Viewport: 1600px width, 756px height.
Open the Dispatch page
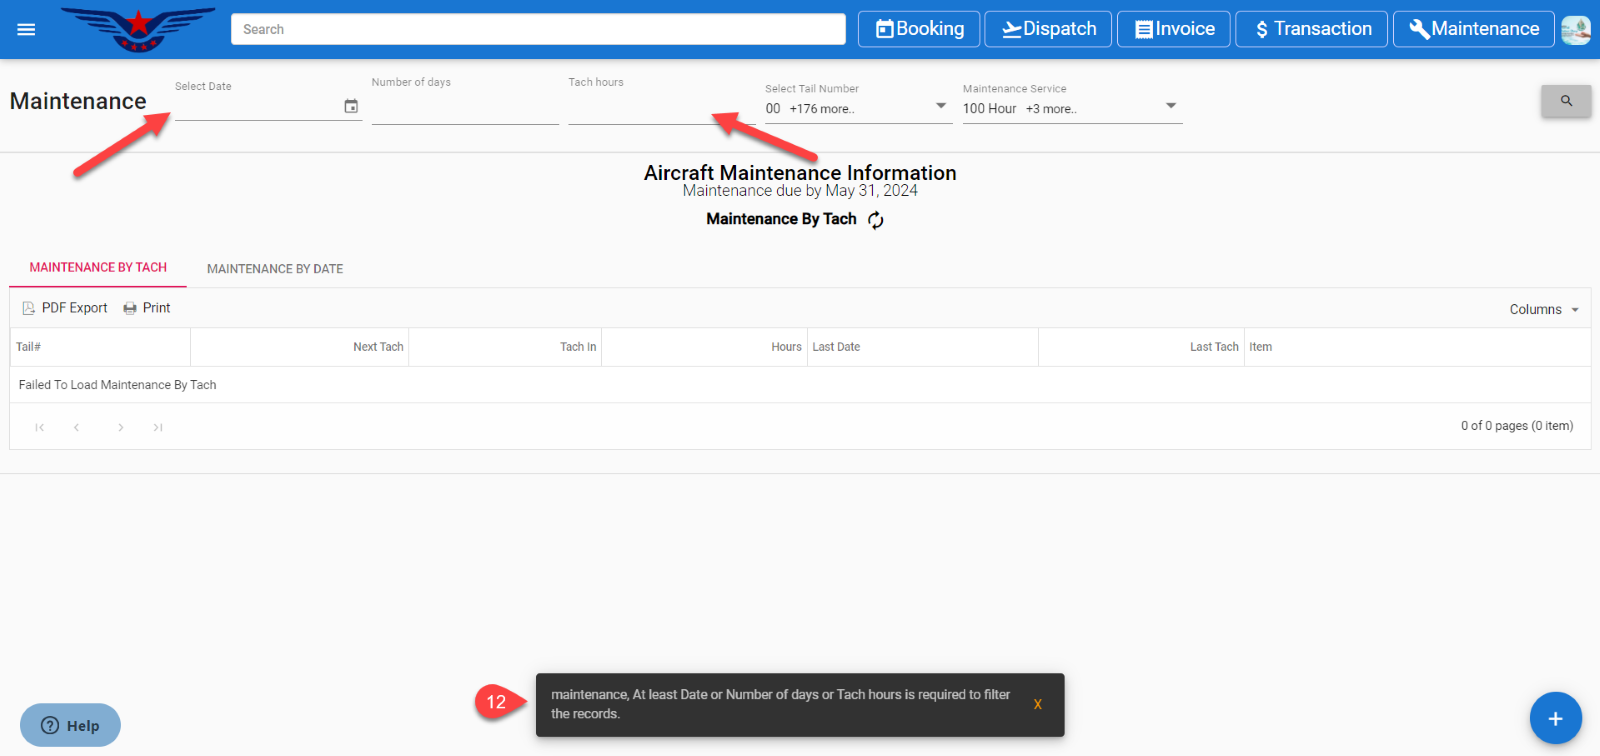1048,29
